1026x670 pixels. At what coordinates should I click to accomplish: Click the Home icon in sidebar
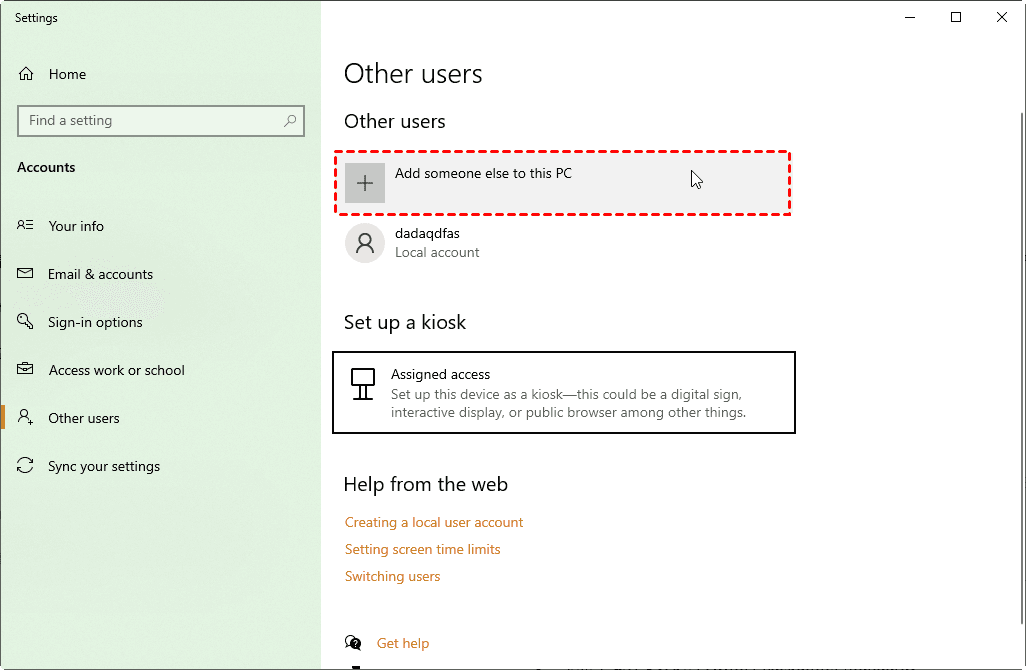point(26,74)
